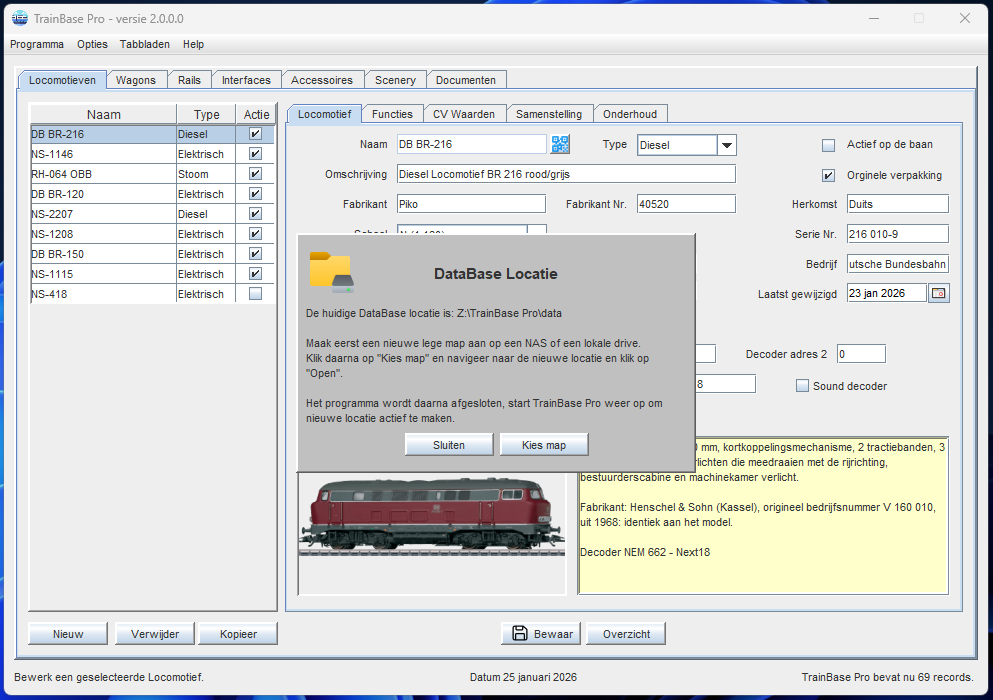Switch to the Onderhoud tab
The image size is (993, 700).
pyautogui.click(x=631, y=113)
